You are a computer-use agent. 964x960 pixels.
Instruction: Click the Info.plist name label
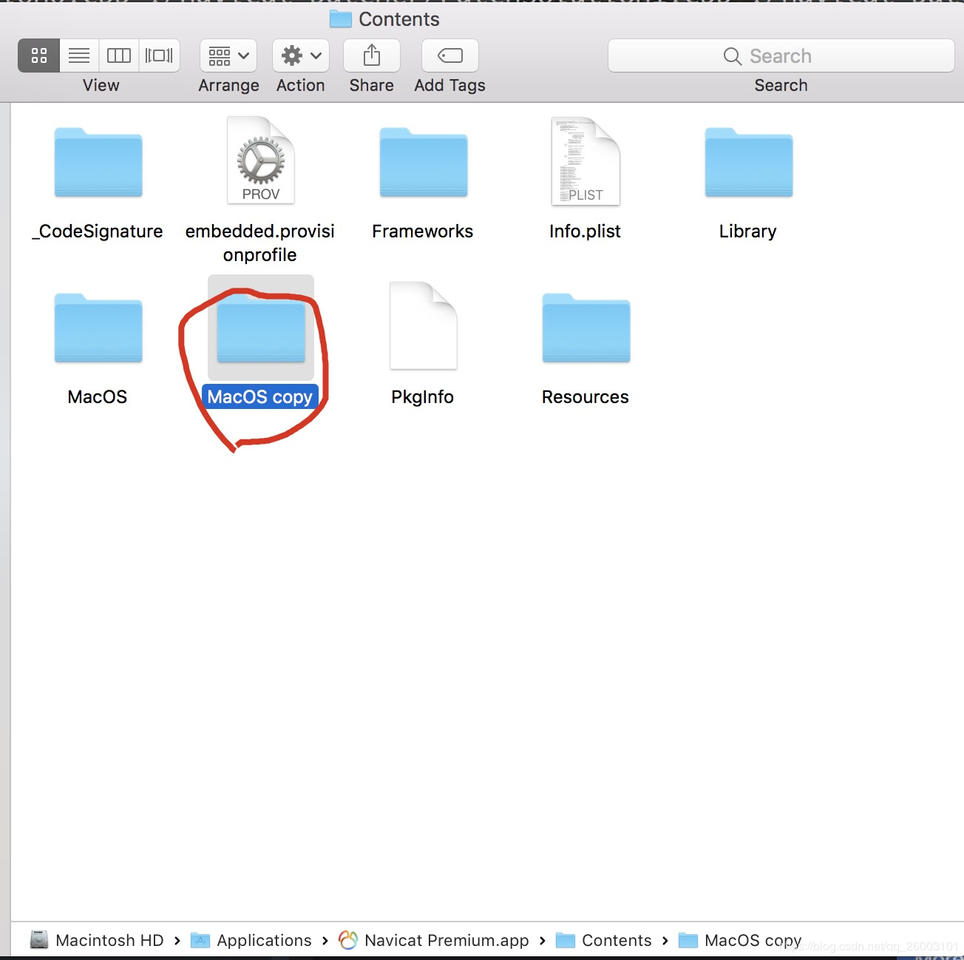(585, 231)
